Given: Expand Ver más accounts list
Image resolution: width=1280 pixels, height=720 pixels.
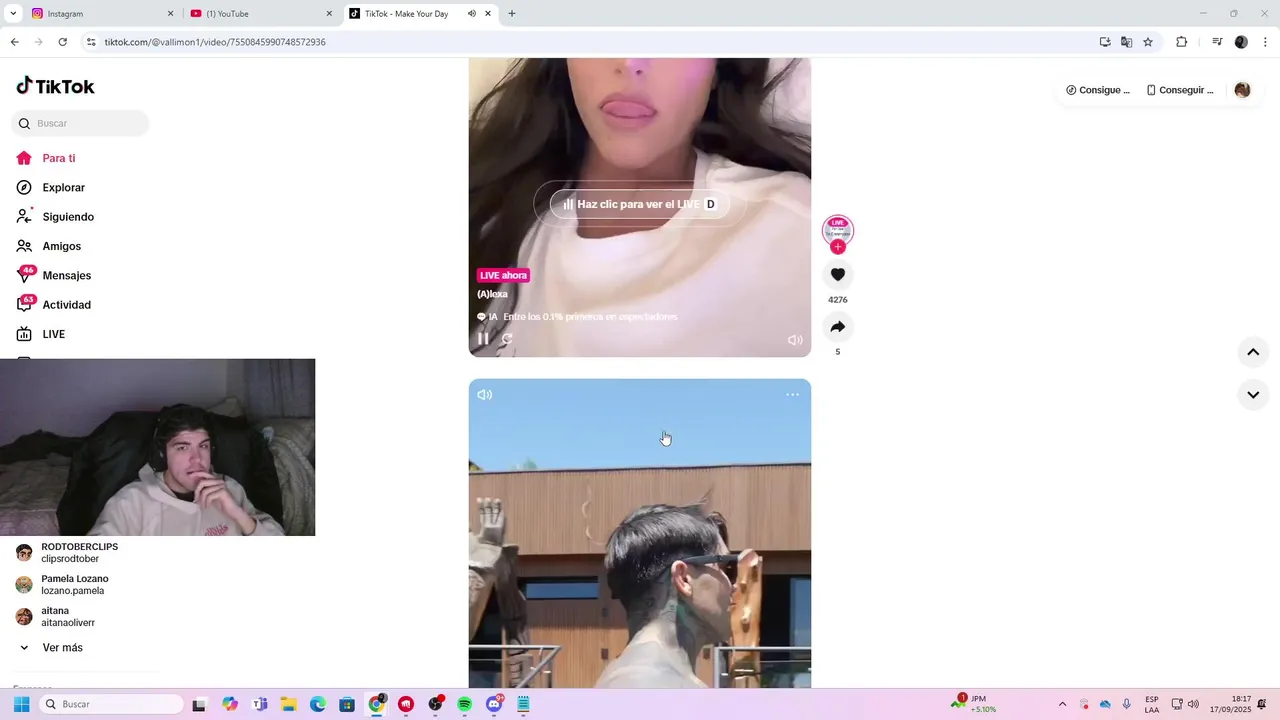Looking at the screenshot, I should pos(51,648).
